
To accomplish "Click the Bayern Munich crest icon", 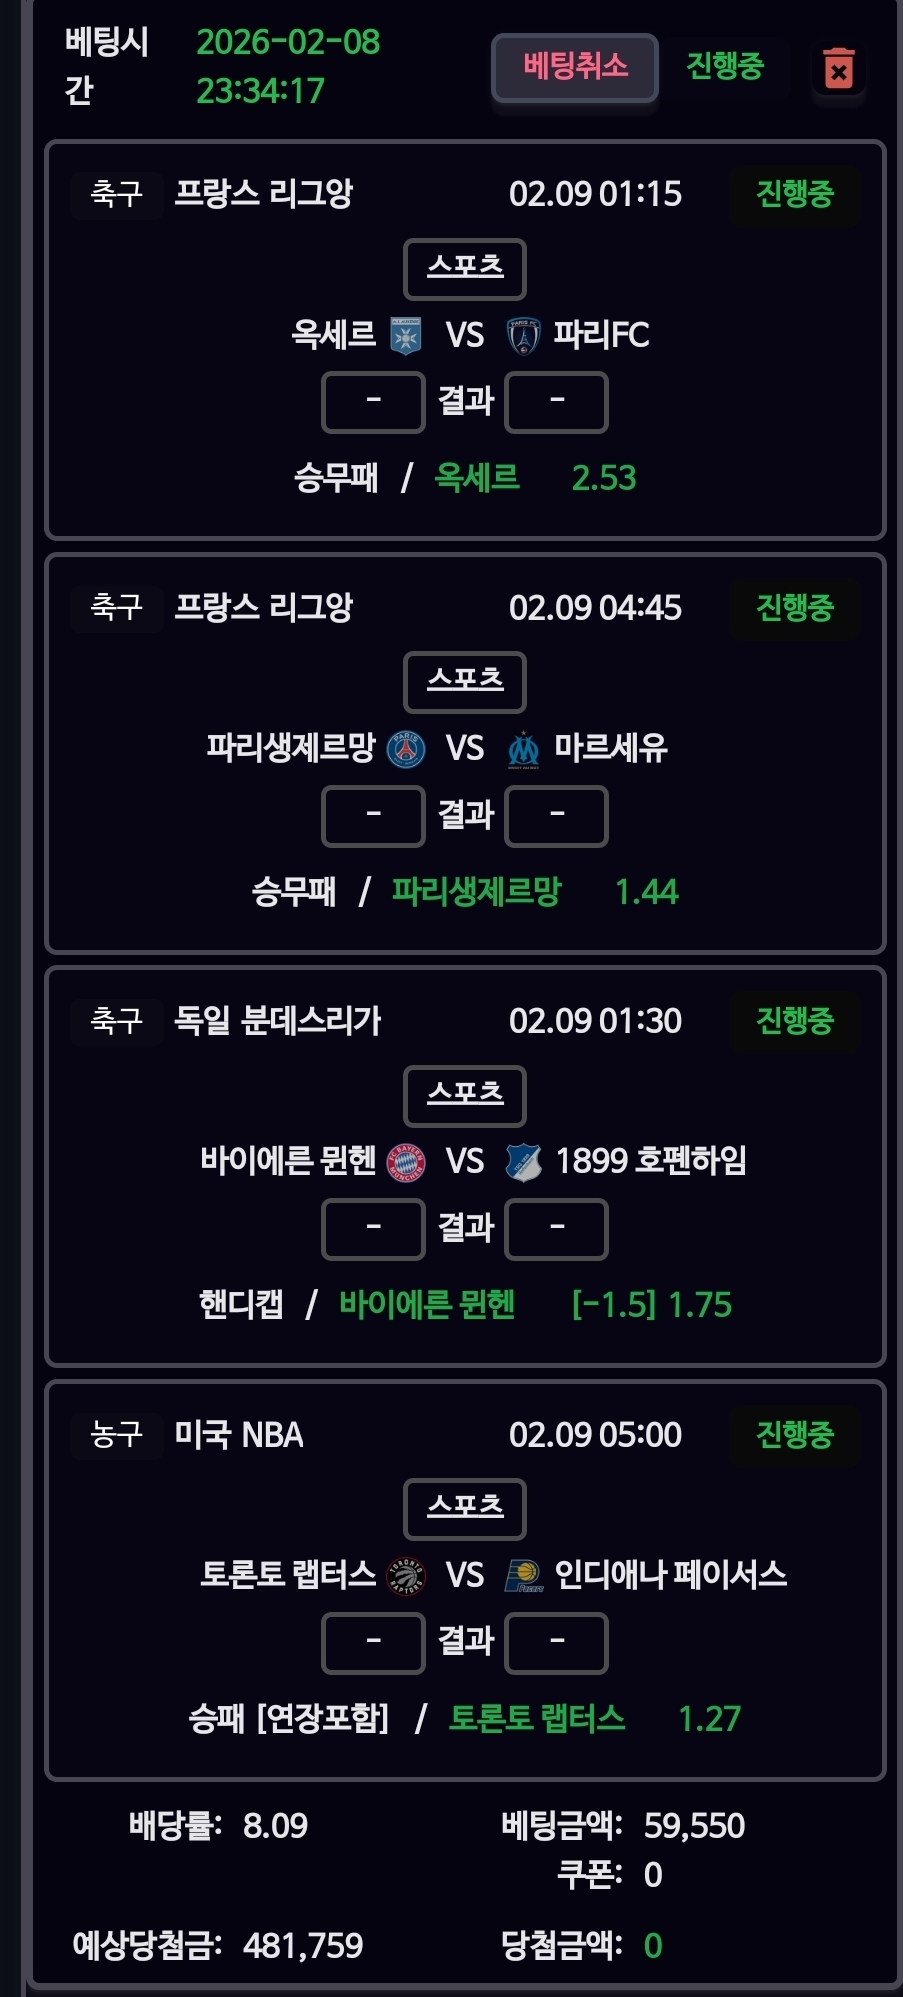I will [x=406, y=1162].
